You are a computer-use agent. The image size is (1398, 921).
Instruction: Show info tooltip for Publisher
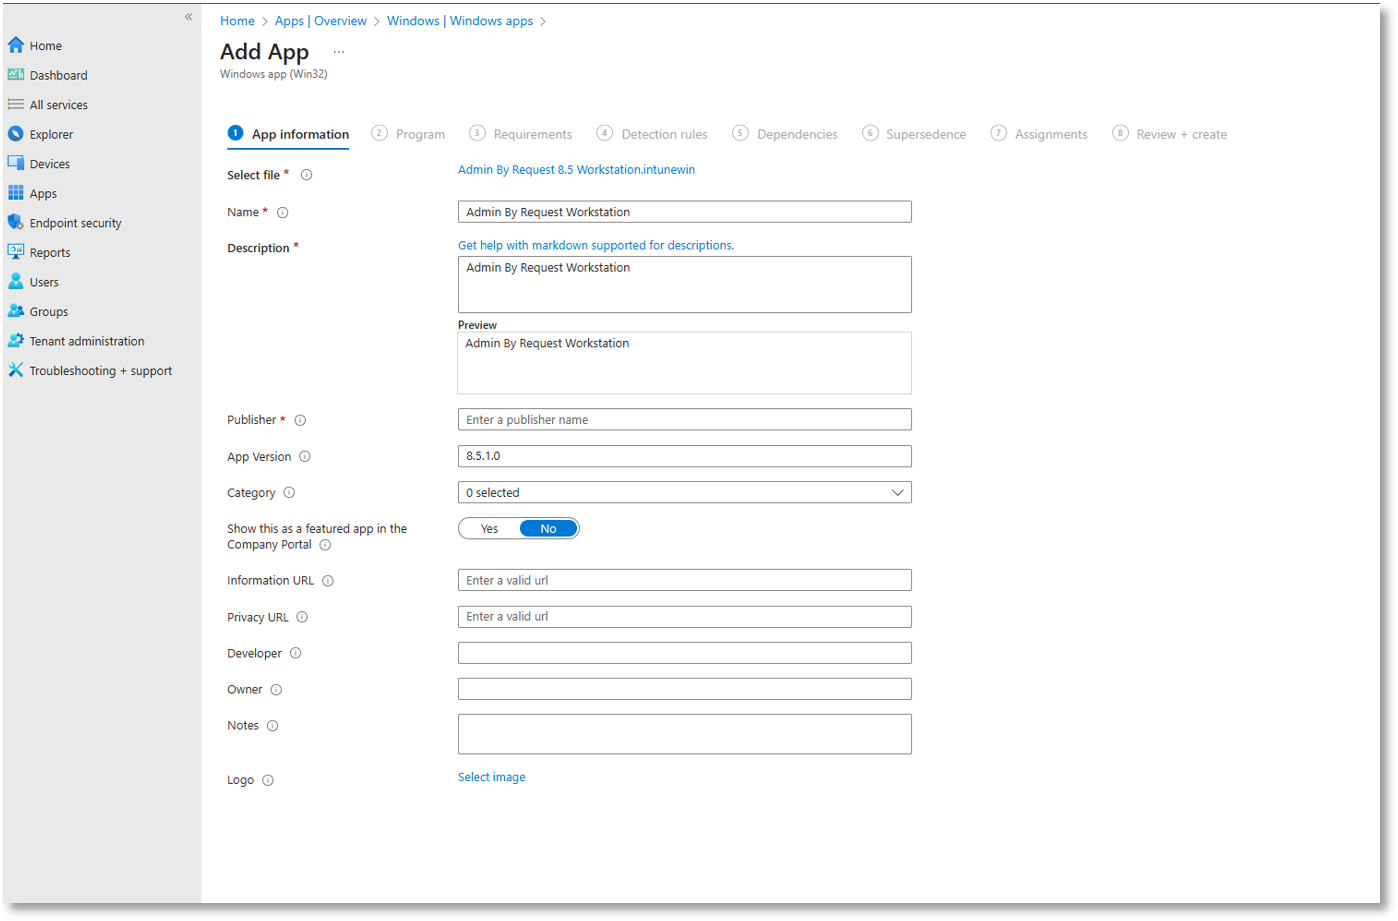(x=300, y=420)
